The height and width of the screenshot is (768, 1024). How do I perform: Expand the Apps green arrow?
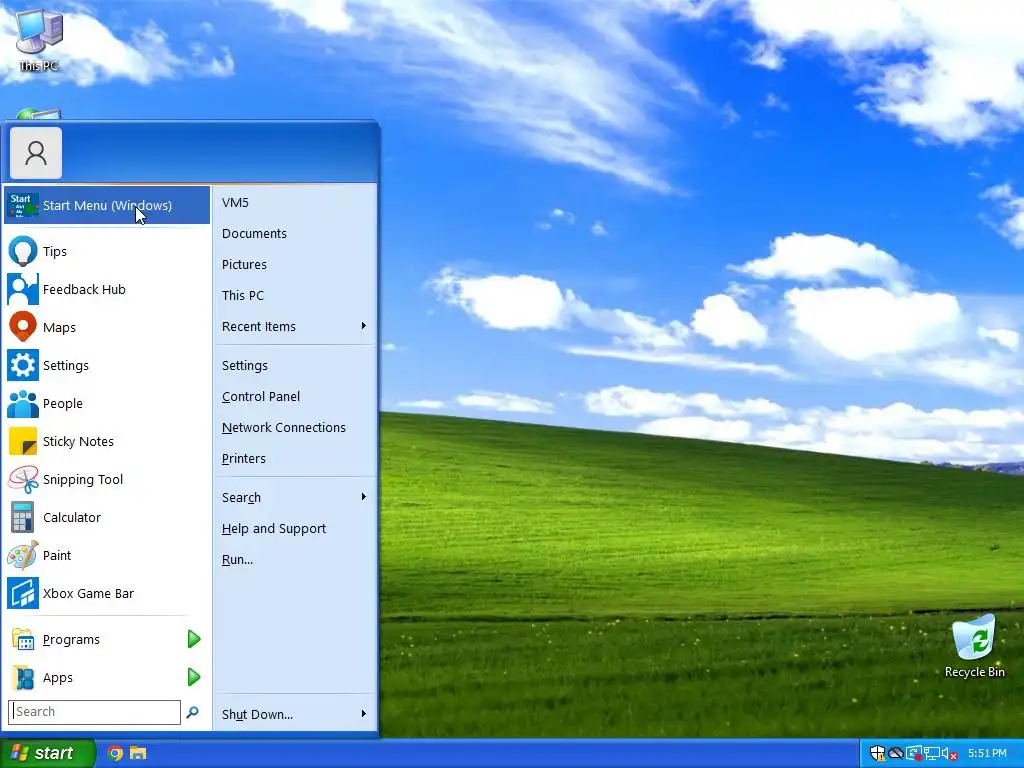click(x=193, y=677)
